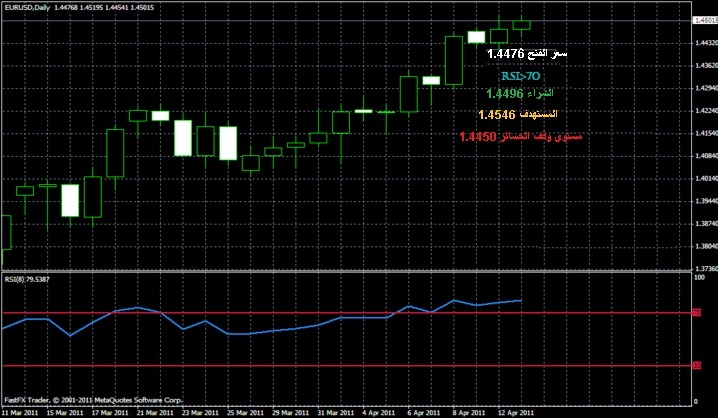Click the RSI 70 level marker tag
The width and height of the screenshot is (718, 418).
pyautogui.click(x=696, y=313)
